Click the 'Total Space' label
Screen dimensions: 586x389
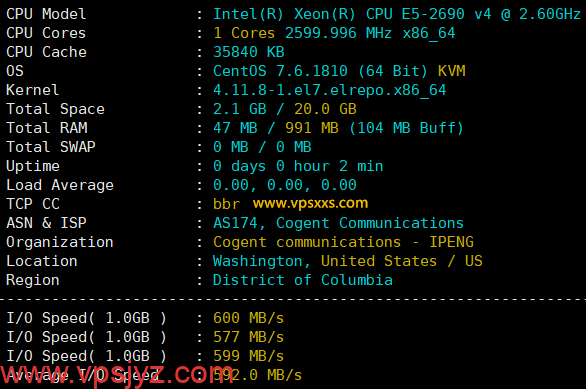(55, 109)
